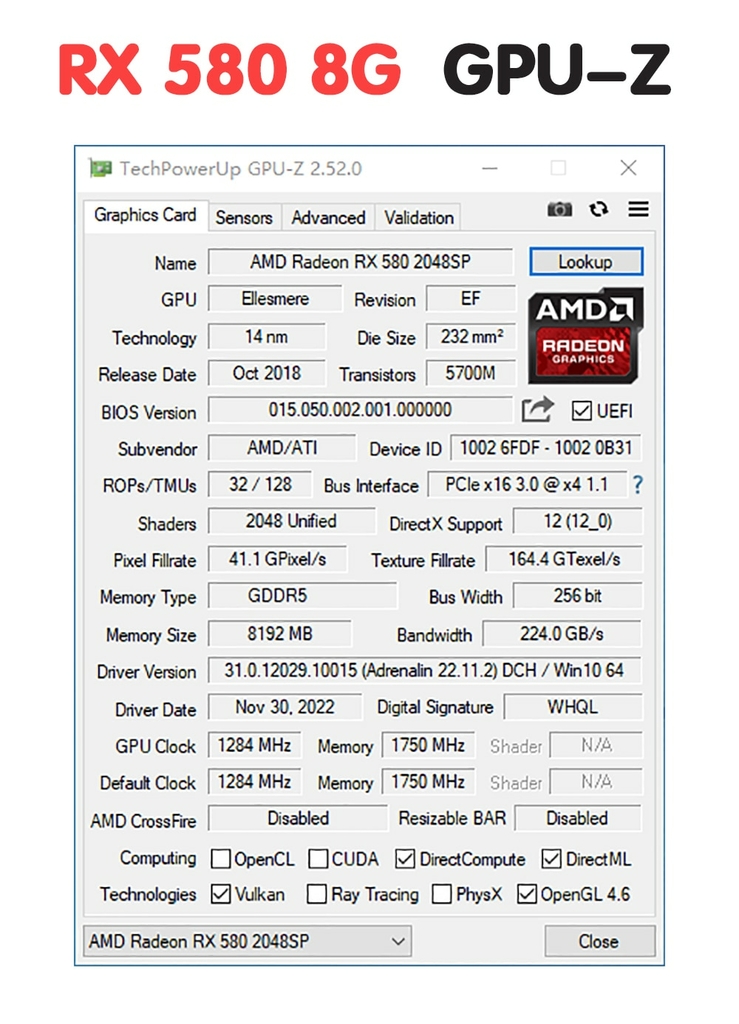The height and width of the screenshot is (1024, 739).
Task: Toggle the OpenGL 4.6 checkbox
Action: pyautogui.click(x=526, y=894)
